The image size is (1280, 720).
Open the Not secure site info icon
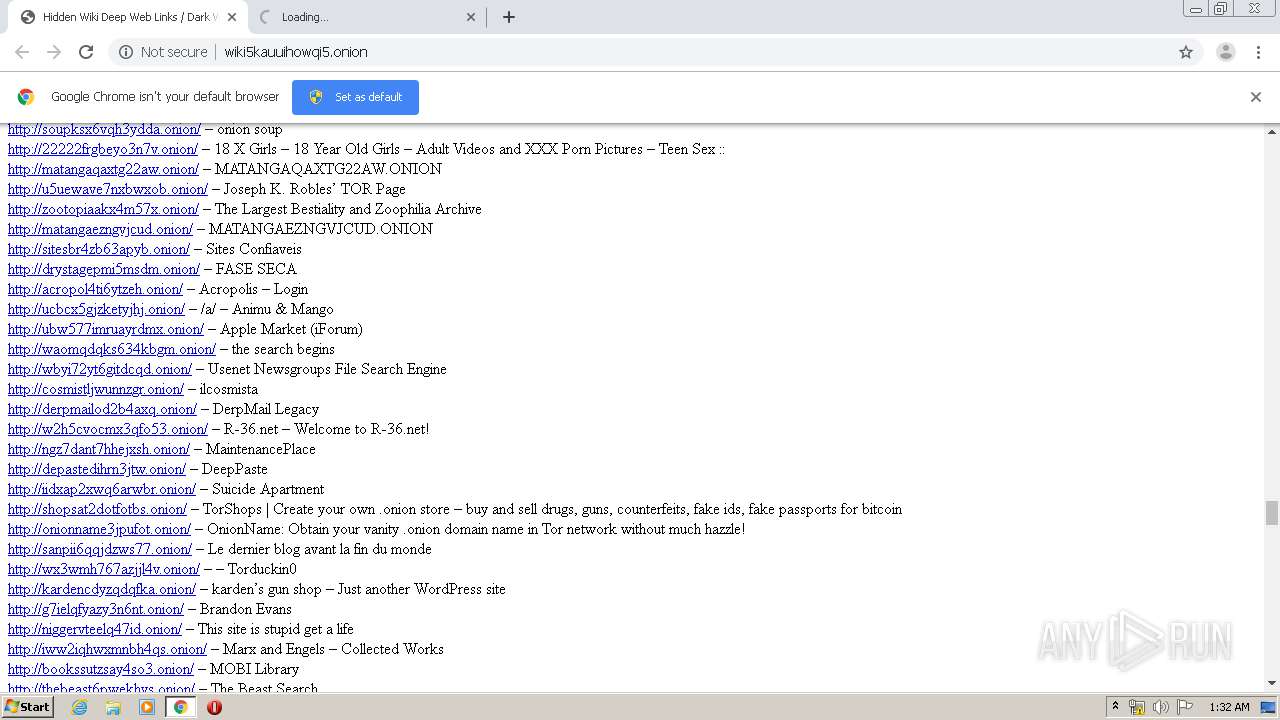tap(126, 52)
